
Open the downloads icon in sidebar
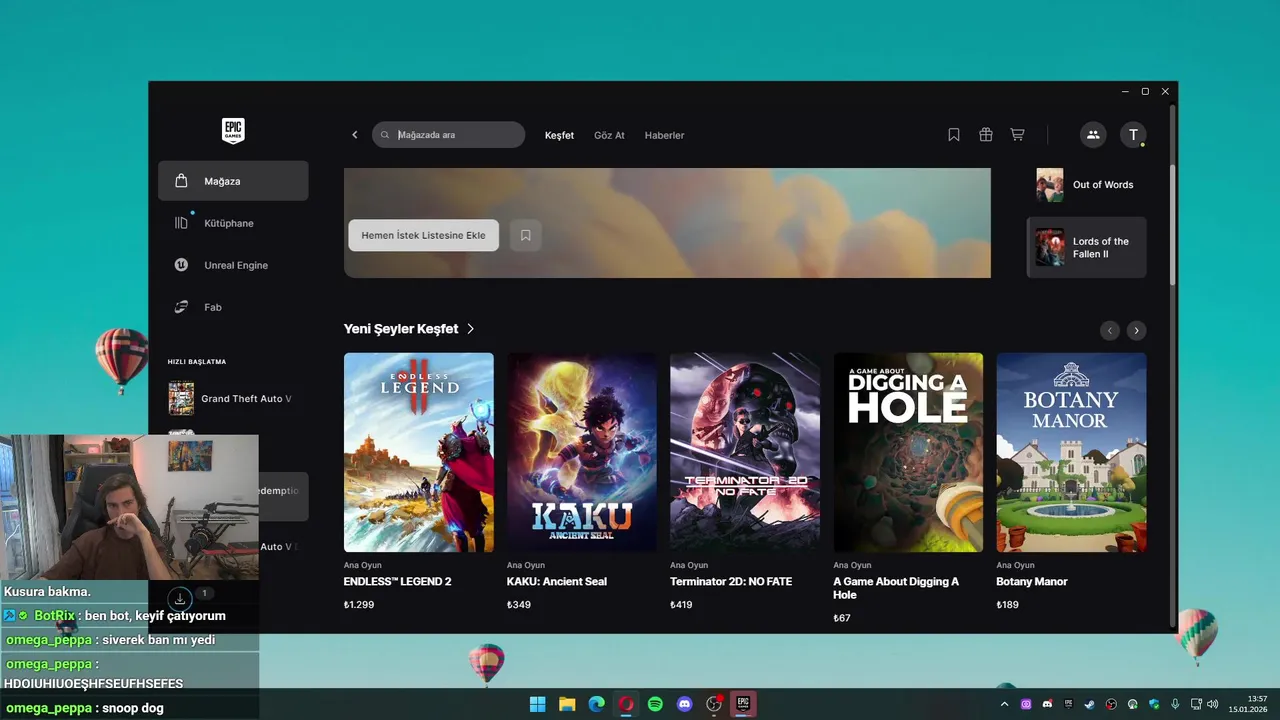pyautogui.click(x=180, y=599)
